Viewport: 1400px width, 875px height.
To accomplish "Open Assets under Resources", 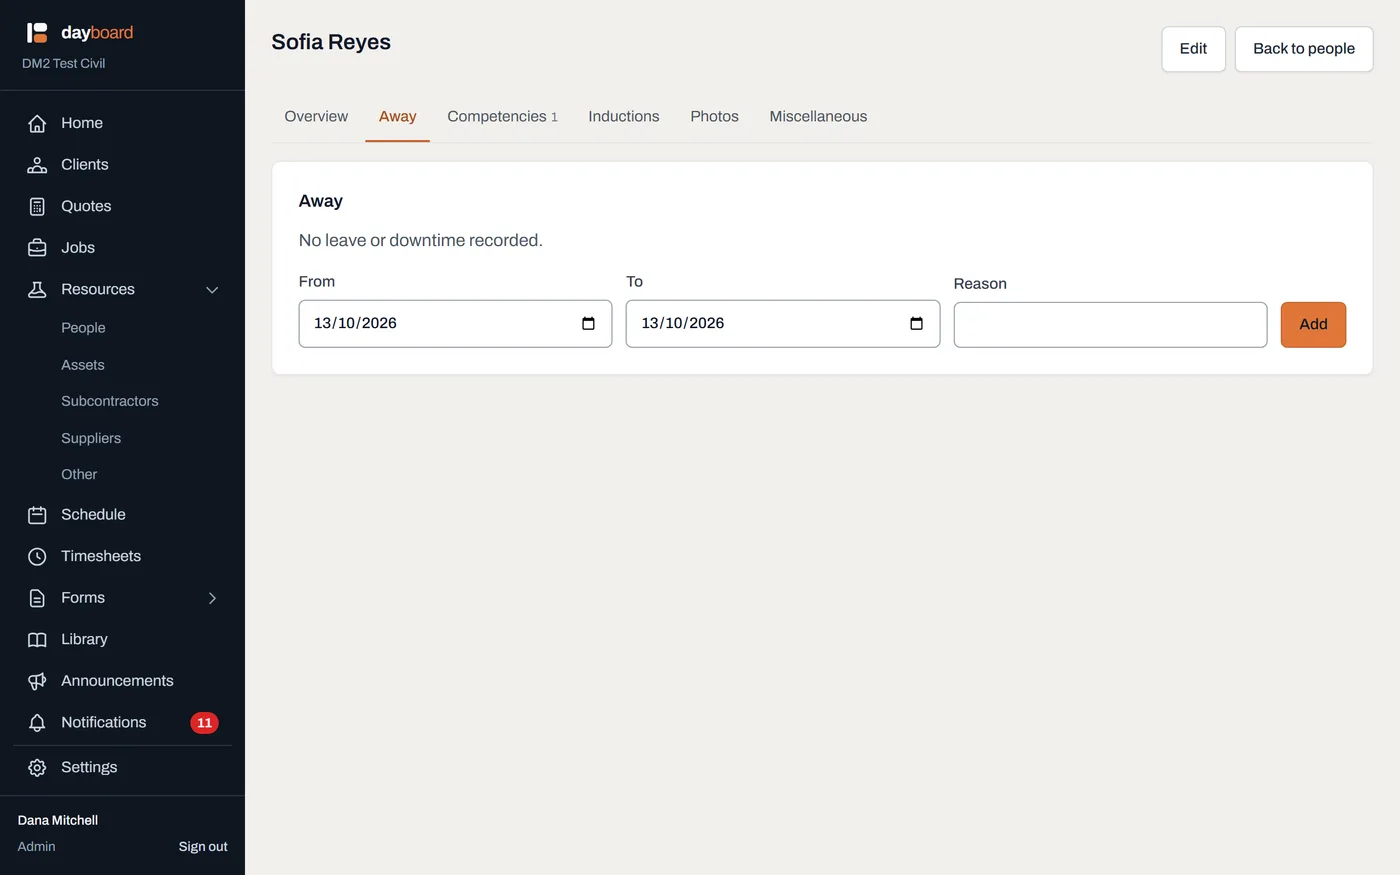I will pos(83,365).
